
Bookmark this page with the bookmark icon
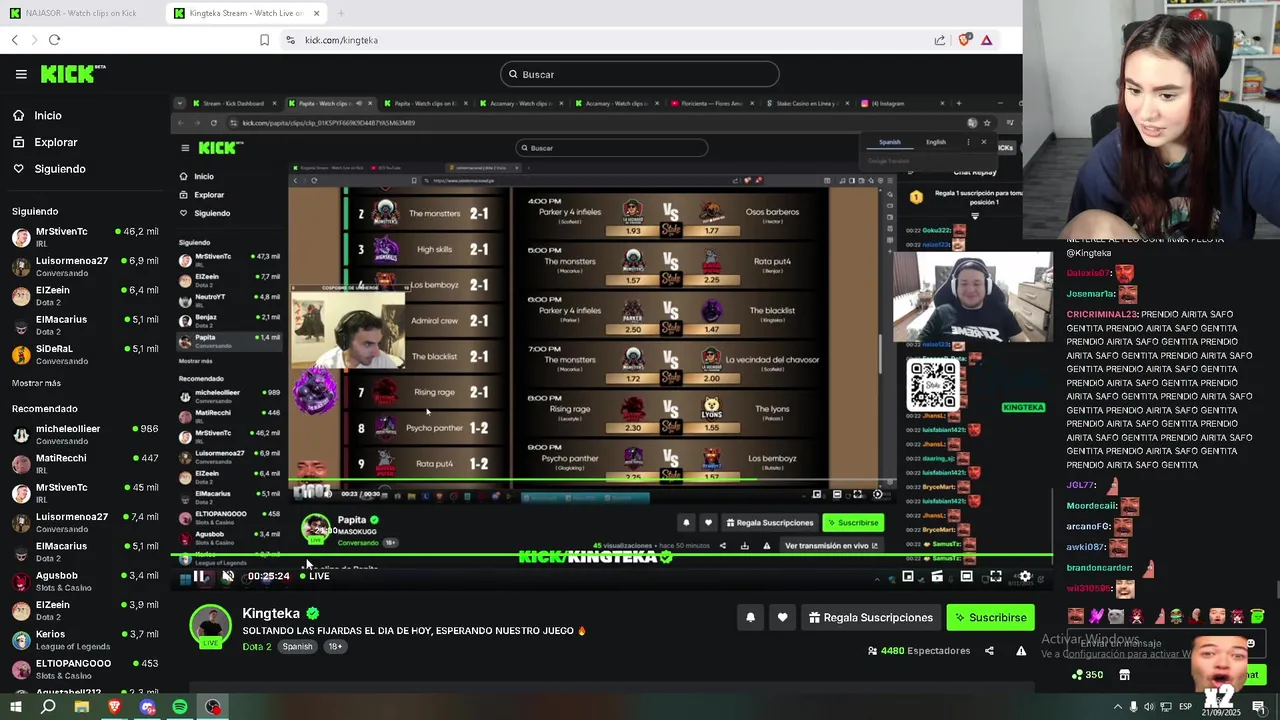264,40
